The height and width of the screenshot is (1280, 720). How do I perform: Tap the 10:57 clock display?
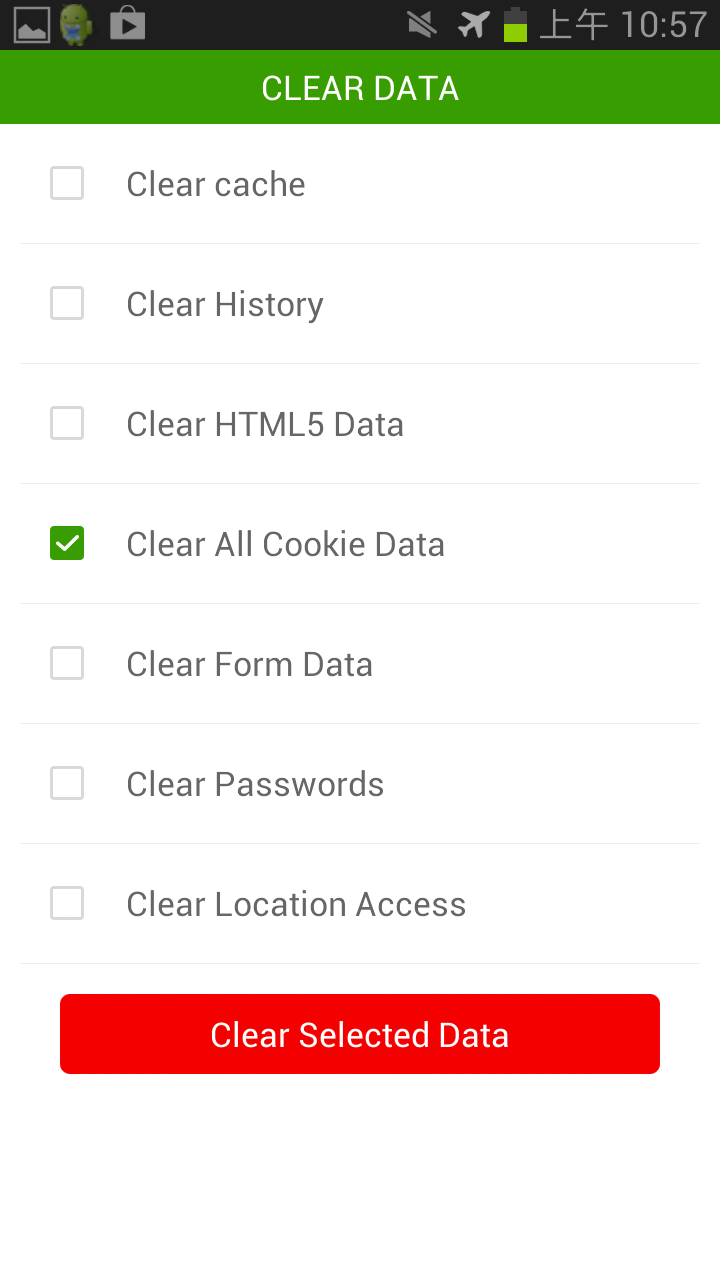click(663, 25)
